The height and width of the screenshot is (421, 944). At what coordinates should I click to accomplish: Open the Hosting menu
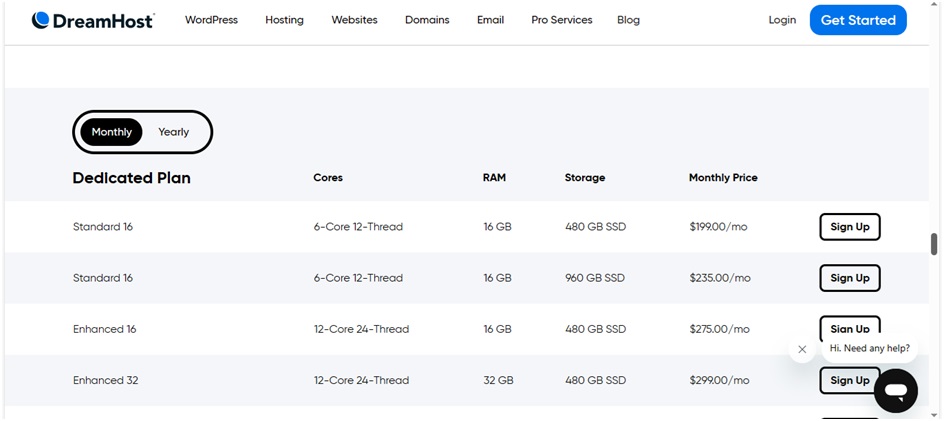(x=284, y=20)
